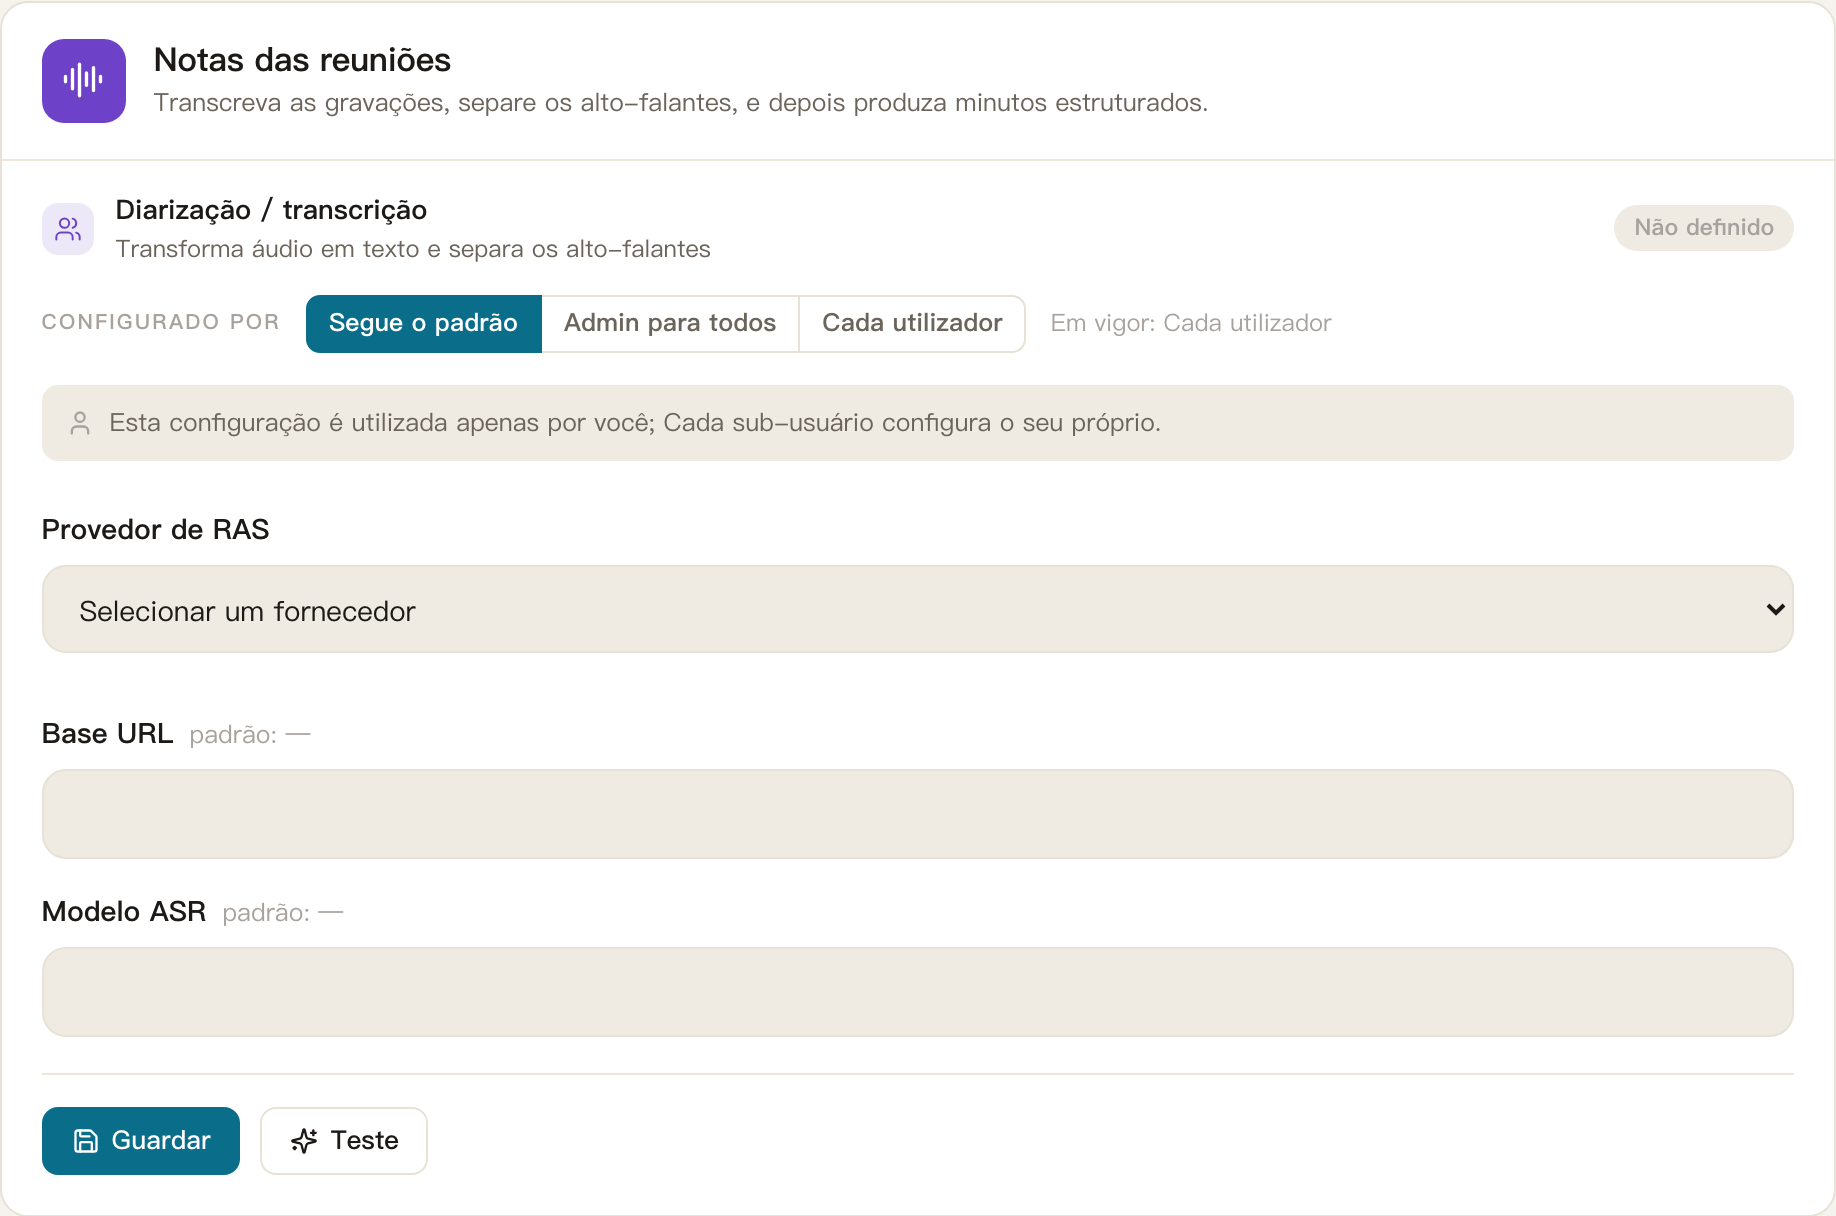Screen dimensions: 1836x1216
Task: Select 'Admin para todos' configuration option
Action: (x=670, y=323)
